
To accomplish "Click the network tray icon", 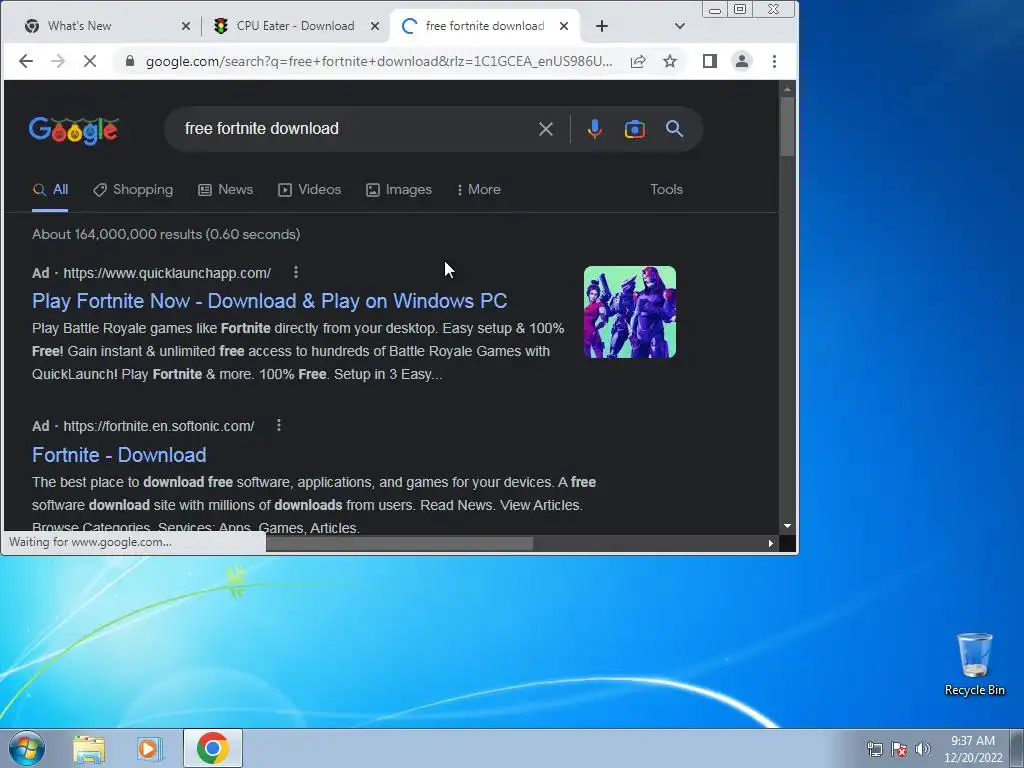I will coord(874,749).
